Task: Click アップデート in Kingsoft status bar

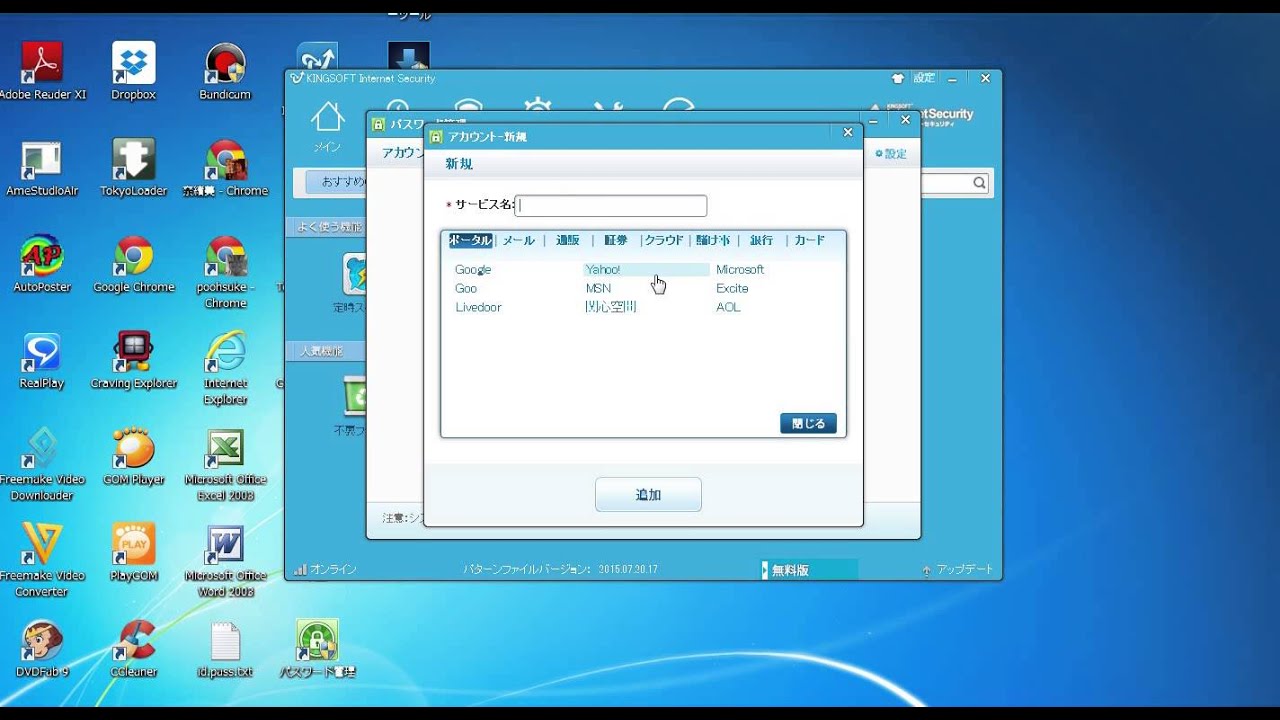Action: 958,569
